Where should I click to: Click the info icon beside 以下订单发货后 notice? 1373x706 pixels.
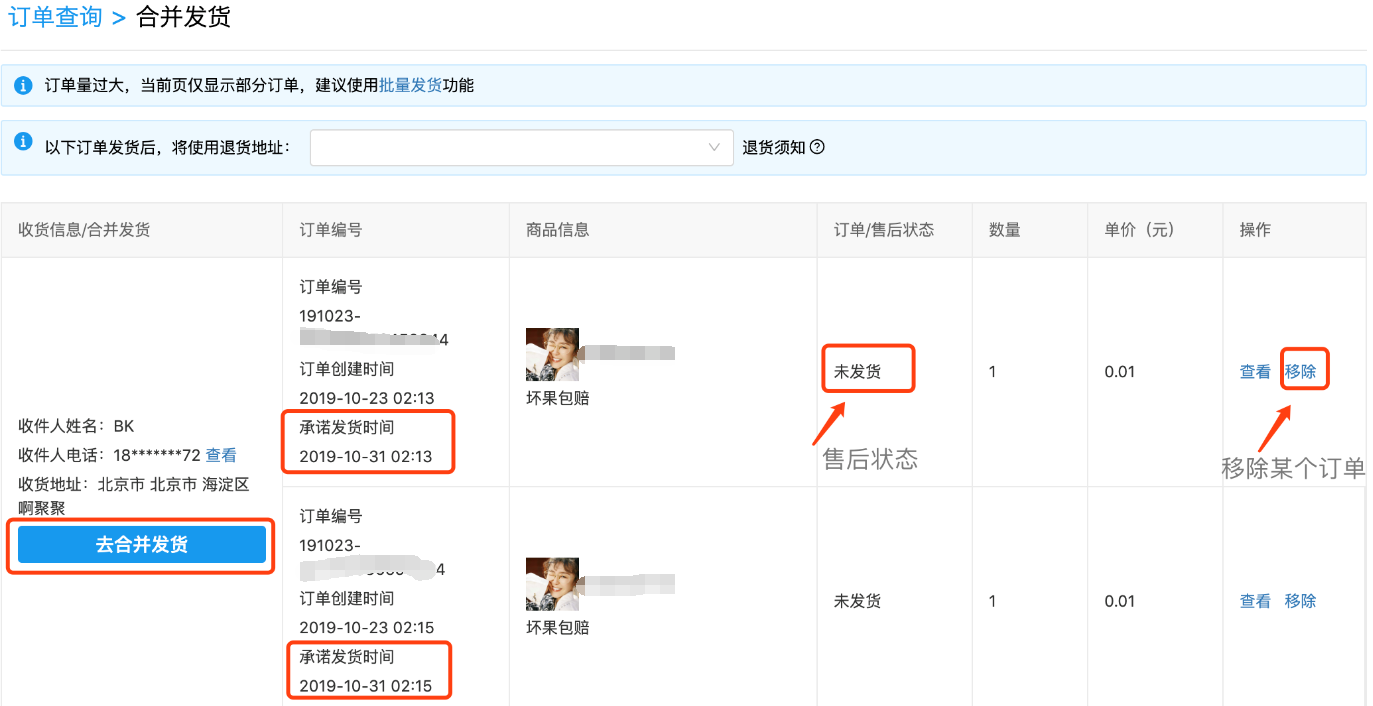click(x=23, y=142)
